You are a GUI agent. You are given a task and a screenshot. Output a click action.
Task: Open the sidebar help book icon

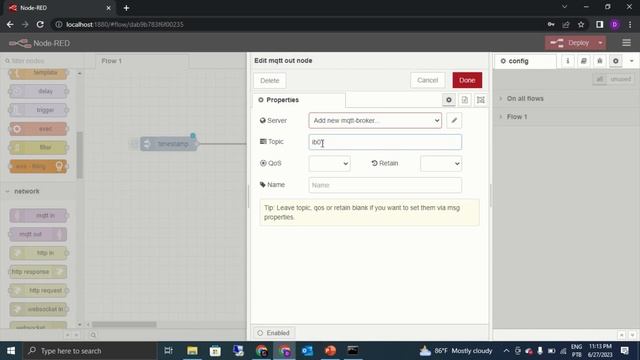[x=583, y=61]
